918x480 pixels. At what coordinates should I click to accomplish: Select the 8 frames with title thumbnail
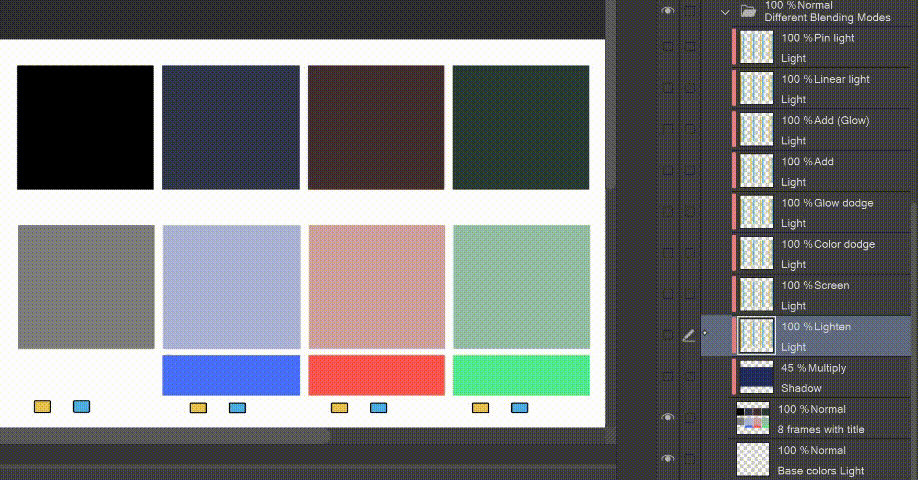[x=753, y=418]
